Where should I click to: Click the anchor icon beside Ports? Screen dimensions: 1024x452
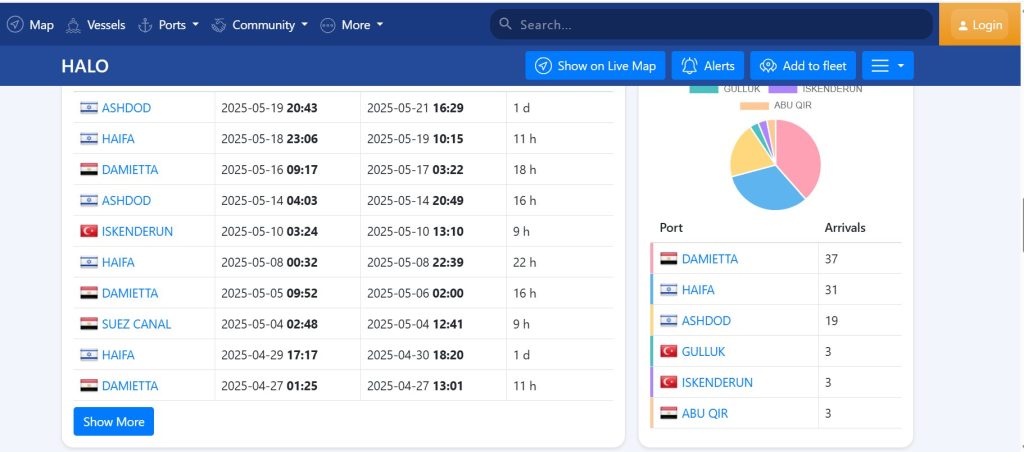(x=145, y=25)
